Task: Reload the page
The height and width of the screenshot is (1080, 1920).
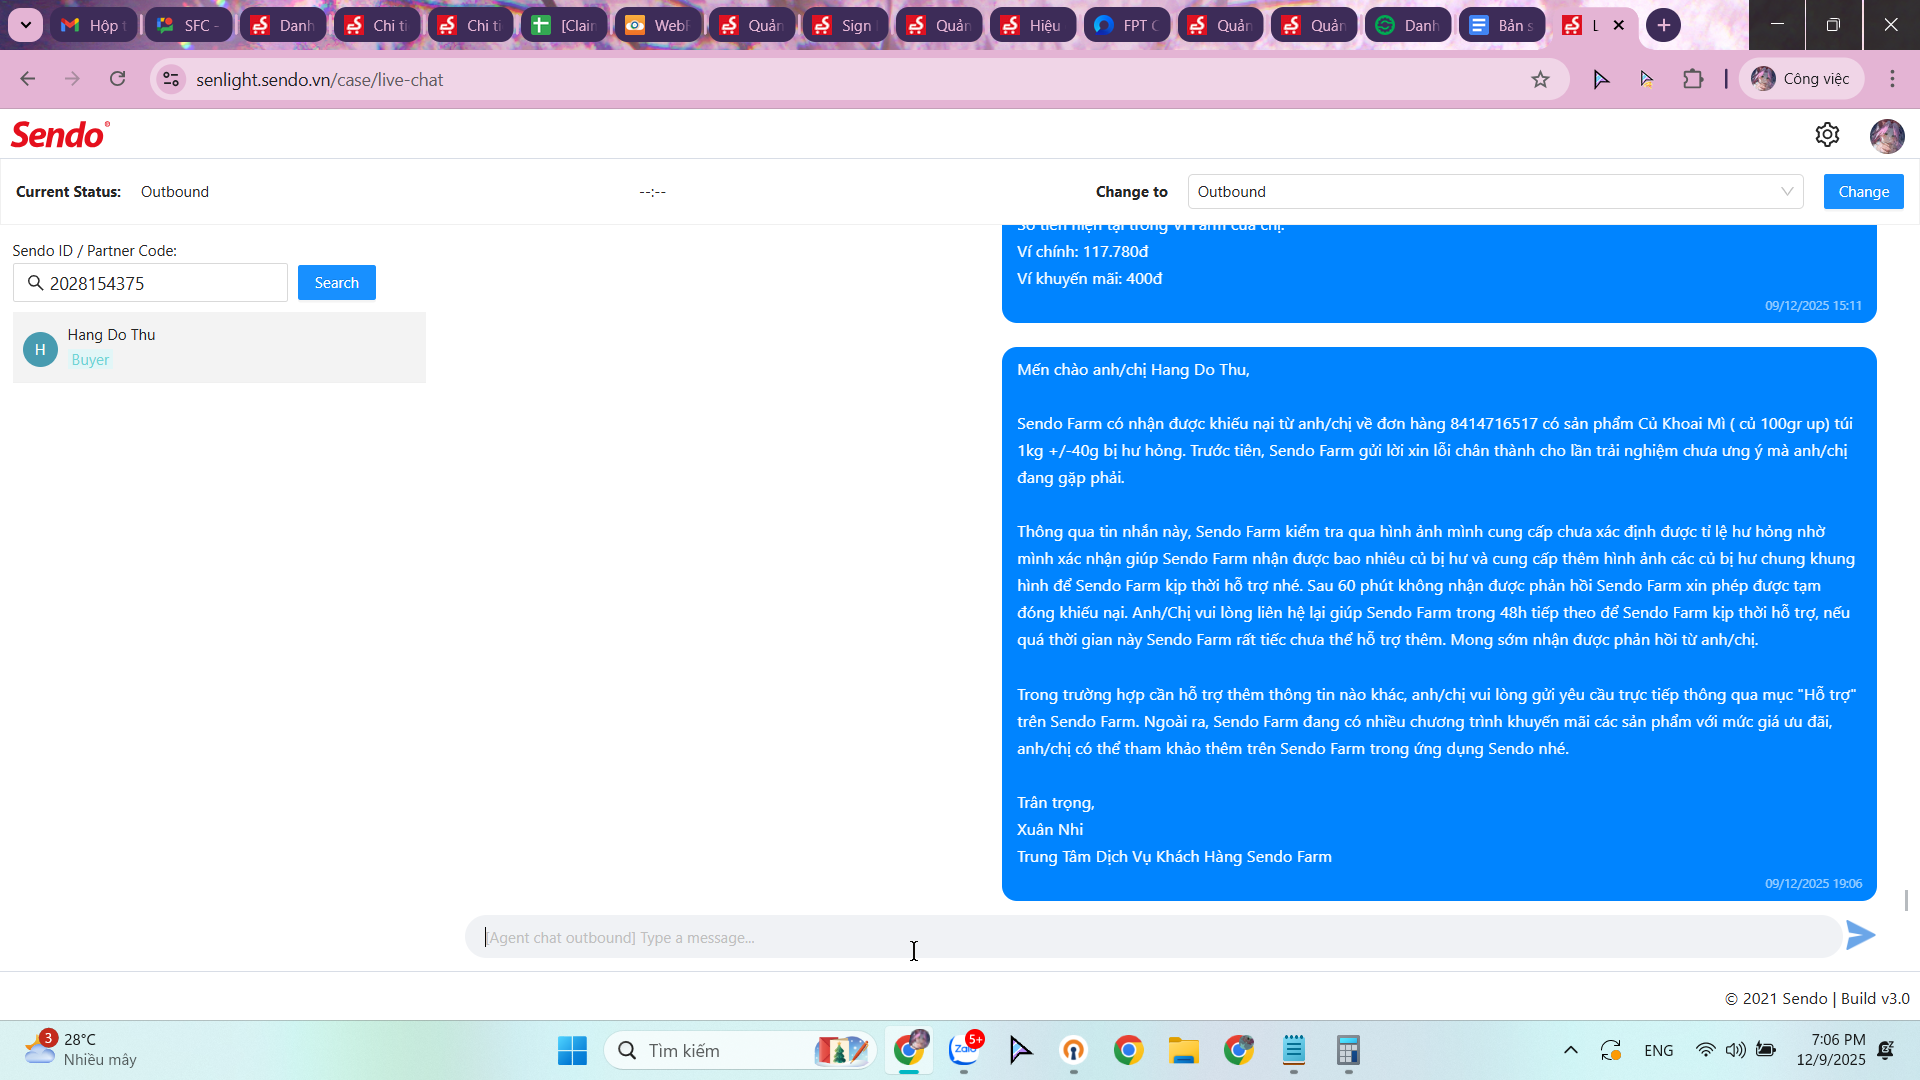Action: pos(118,79)
